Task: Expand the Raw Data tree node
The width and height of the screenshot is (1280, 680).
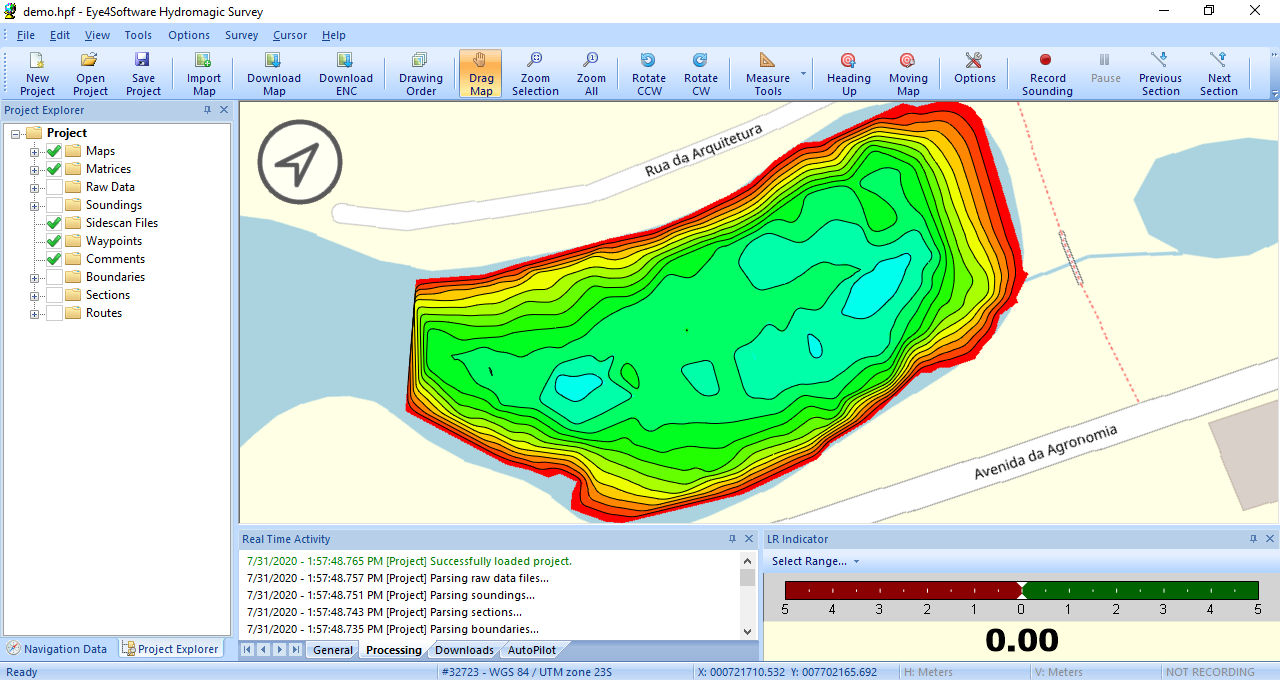Action: (34, 188)
